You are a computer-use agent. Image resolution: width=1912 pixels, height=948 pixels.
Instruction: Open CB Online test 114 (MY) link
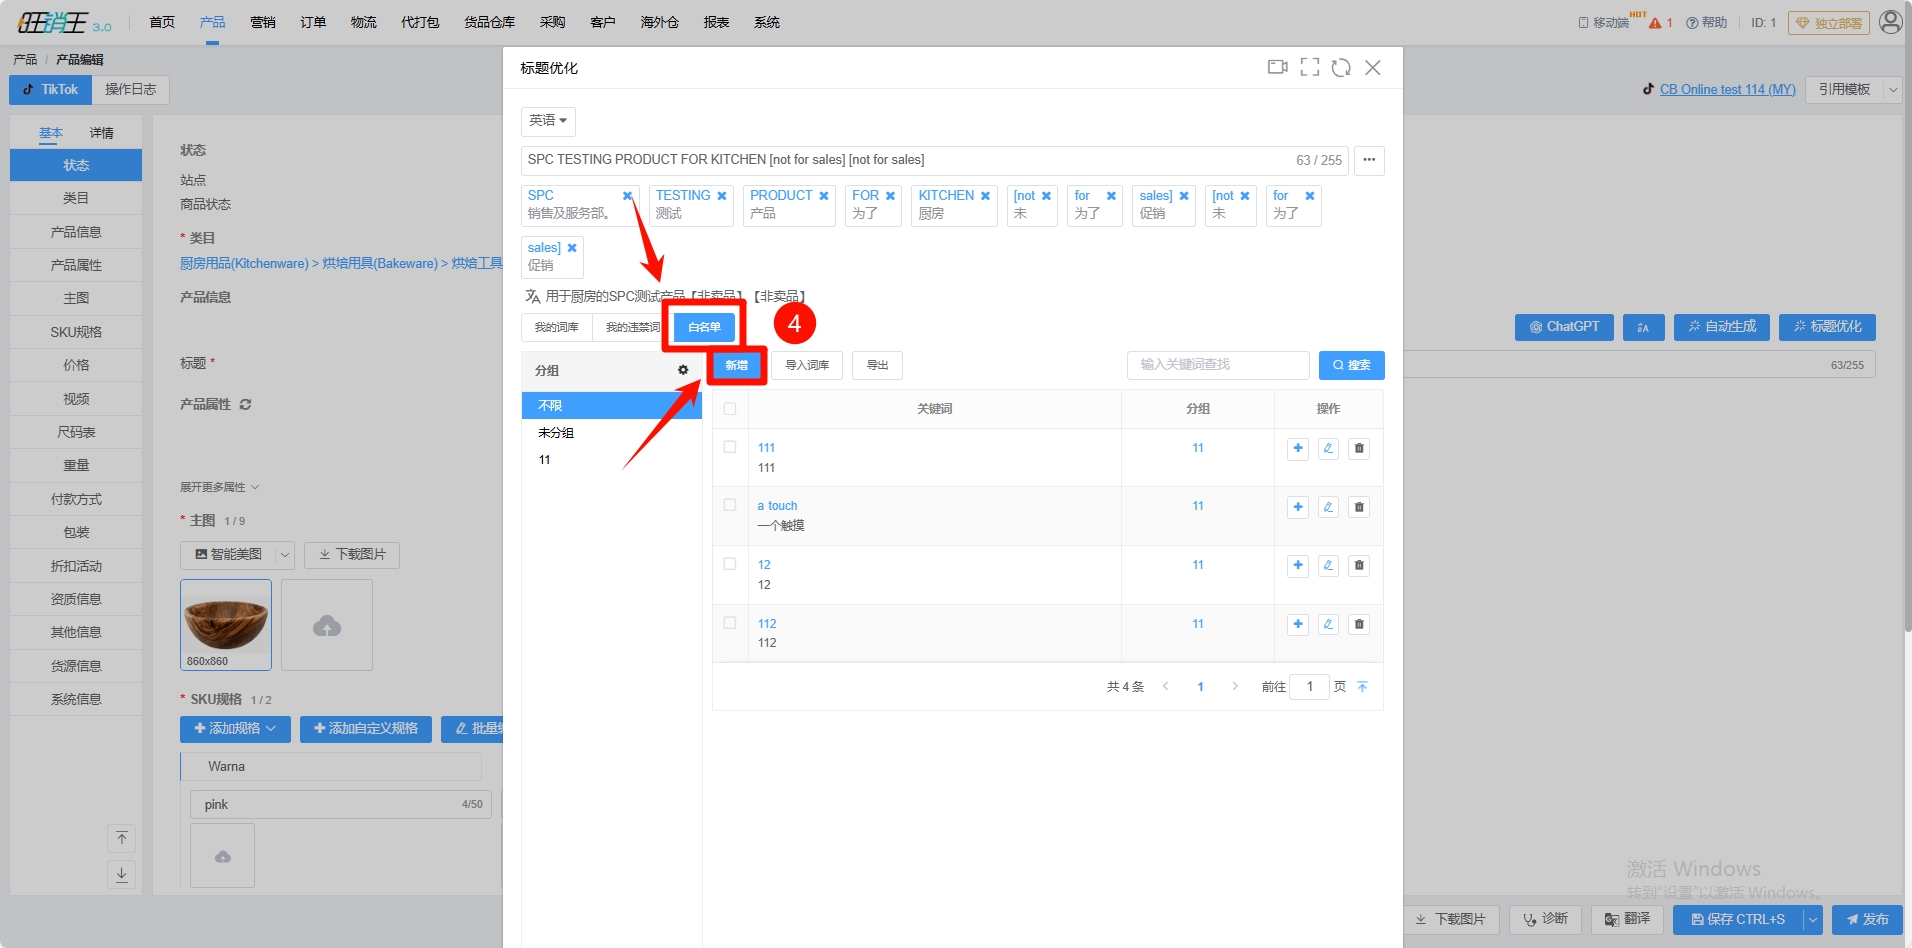1727,89
